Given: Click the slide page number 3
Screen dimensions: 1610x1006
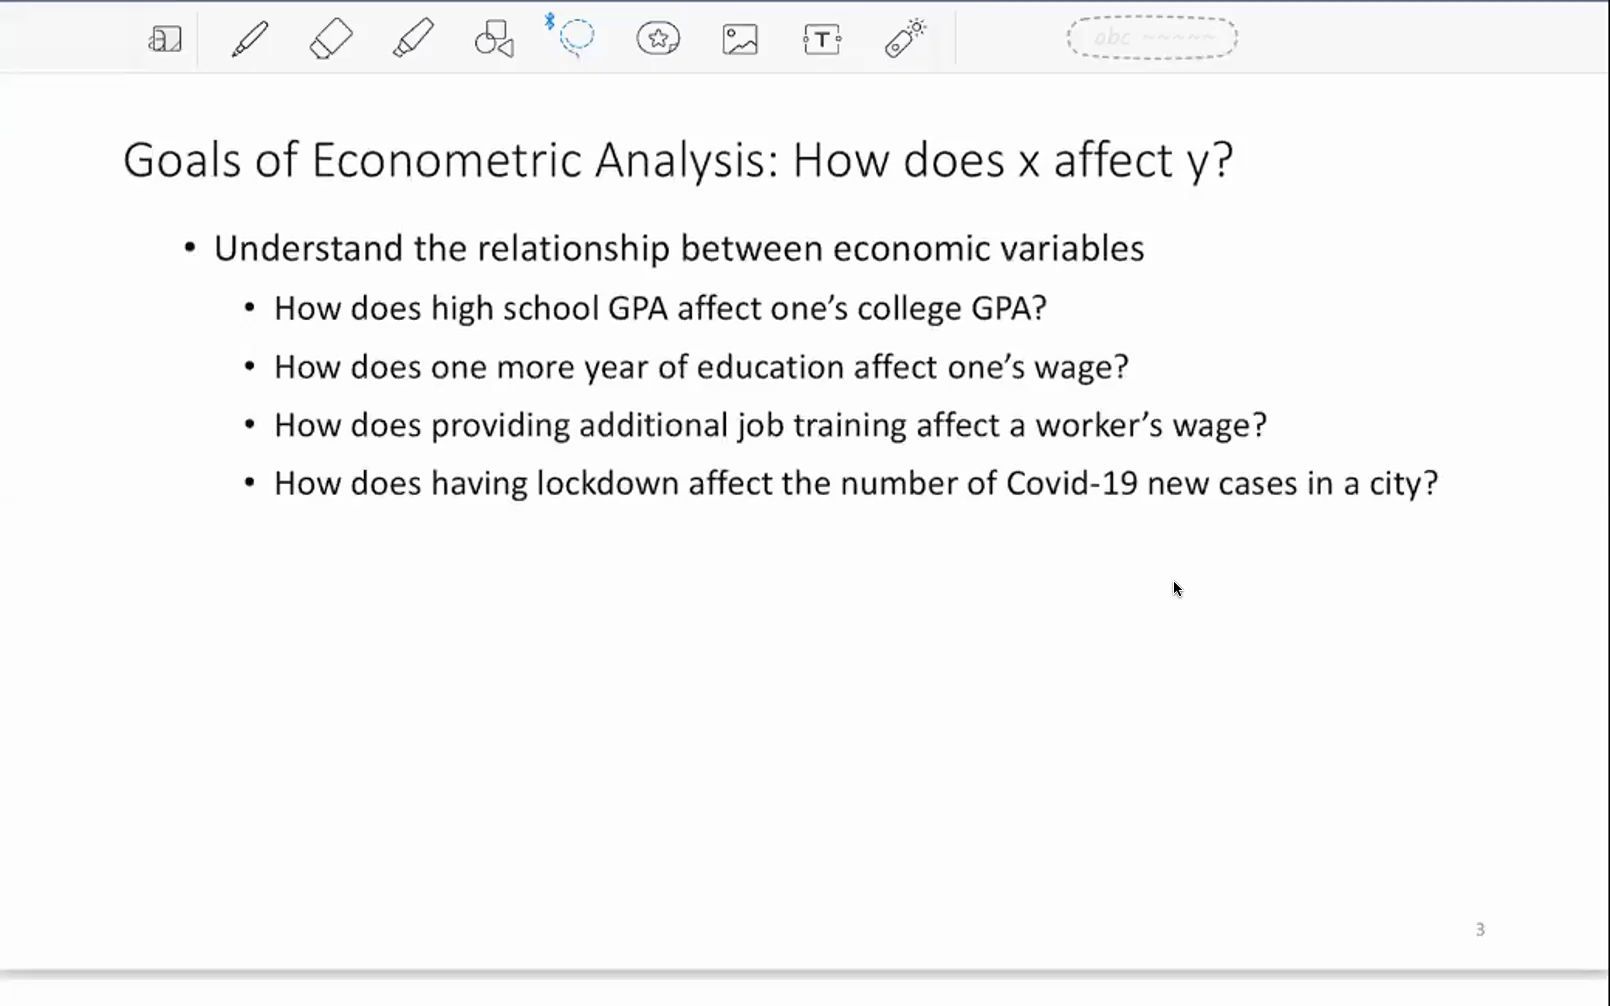Looking at the screenshot, I should point(1480,929).
